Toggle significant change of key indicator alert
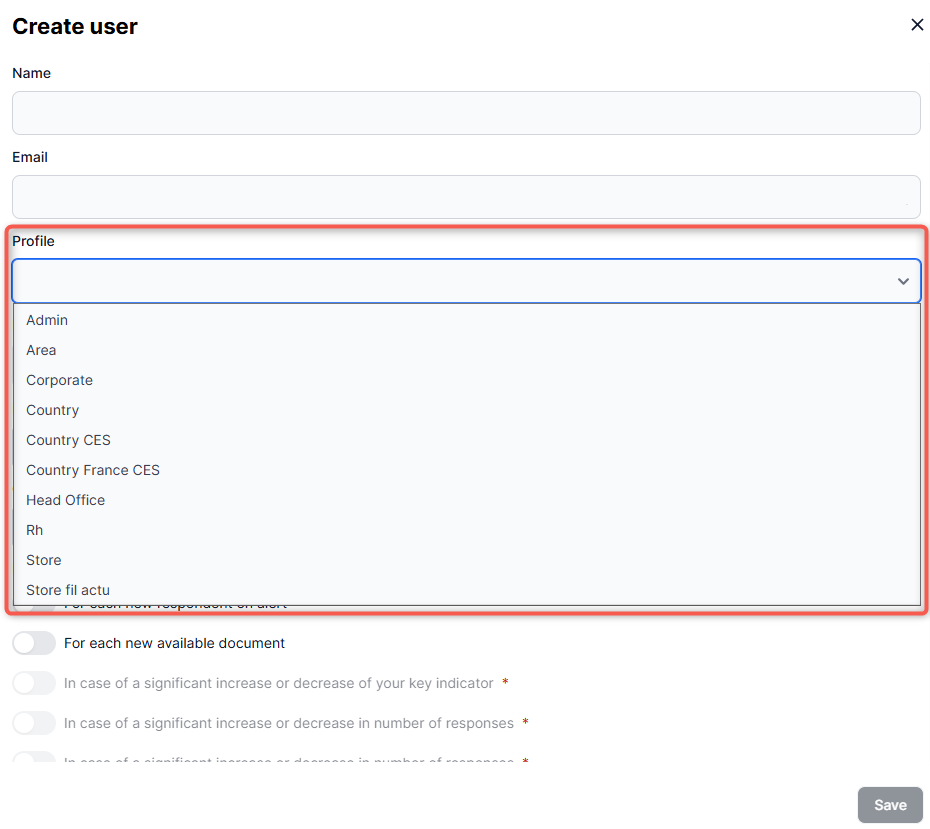This screenshot has width=930, height=829. (34, 683)
